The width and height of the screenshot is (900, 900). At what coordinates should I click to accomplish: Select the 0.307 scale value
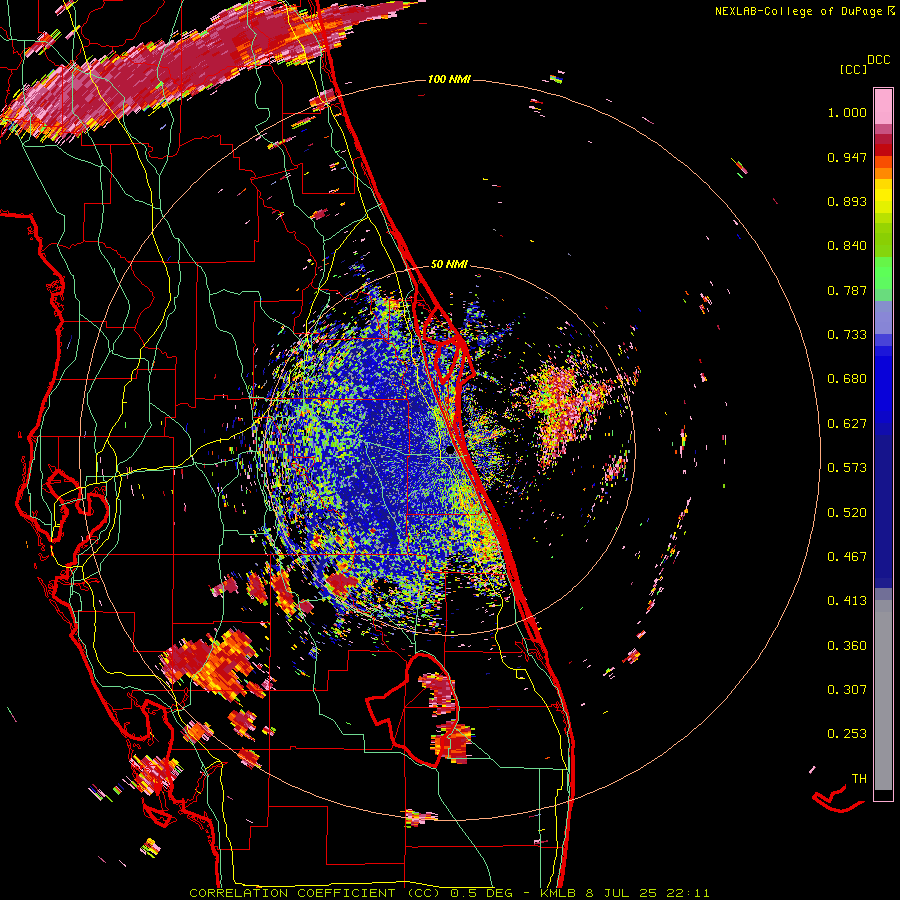click(x=847, y=690)
